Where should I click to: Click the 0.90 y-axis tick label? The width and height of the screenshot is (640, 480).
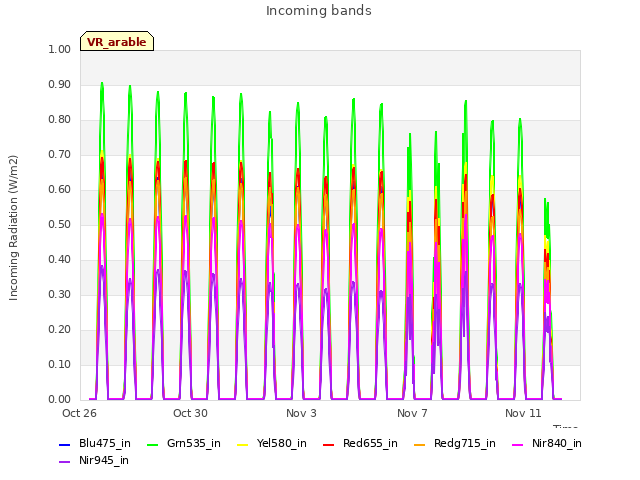click(60, 84)
